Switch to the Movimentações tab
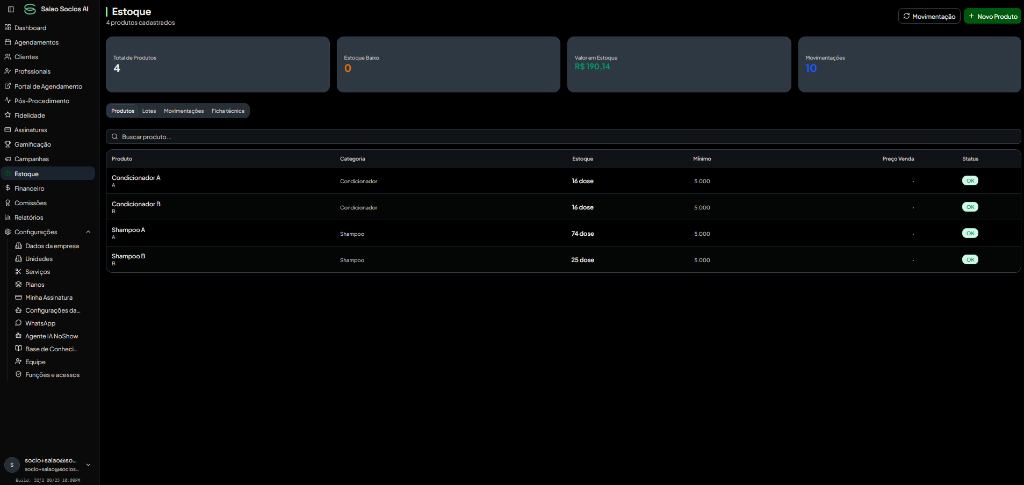The width and height of the screenshot is (1024, 485). (184, 111)
